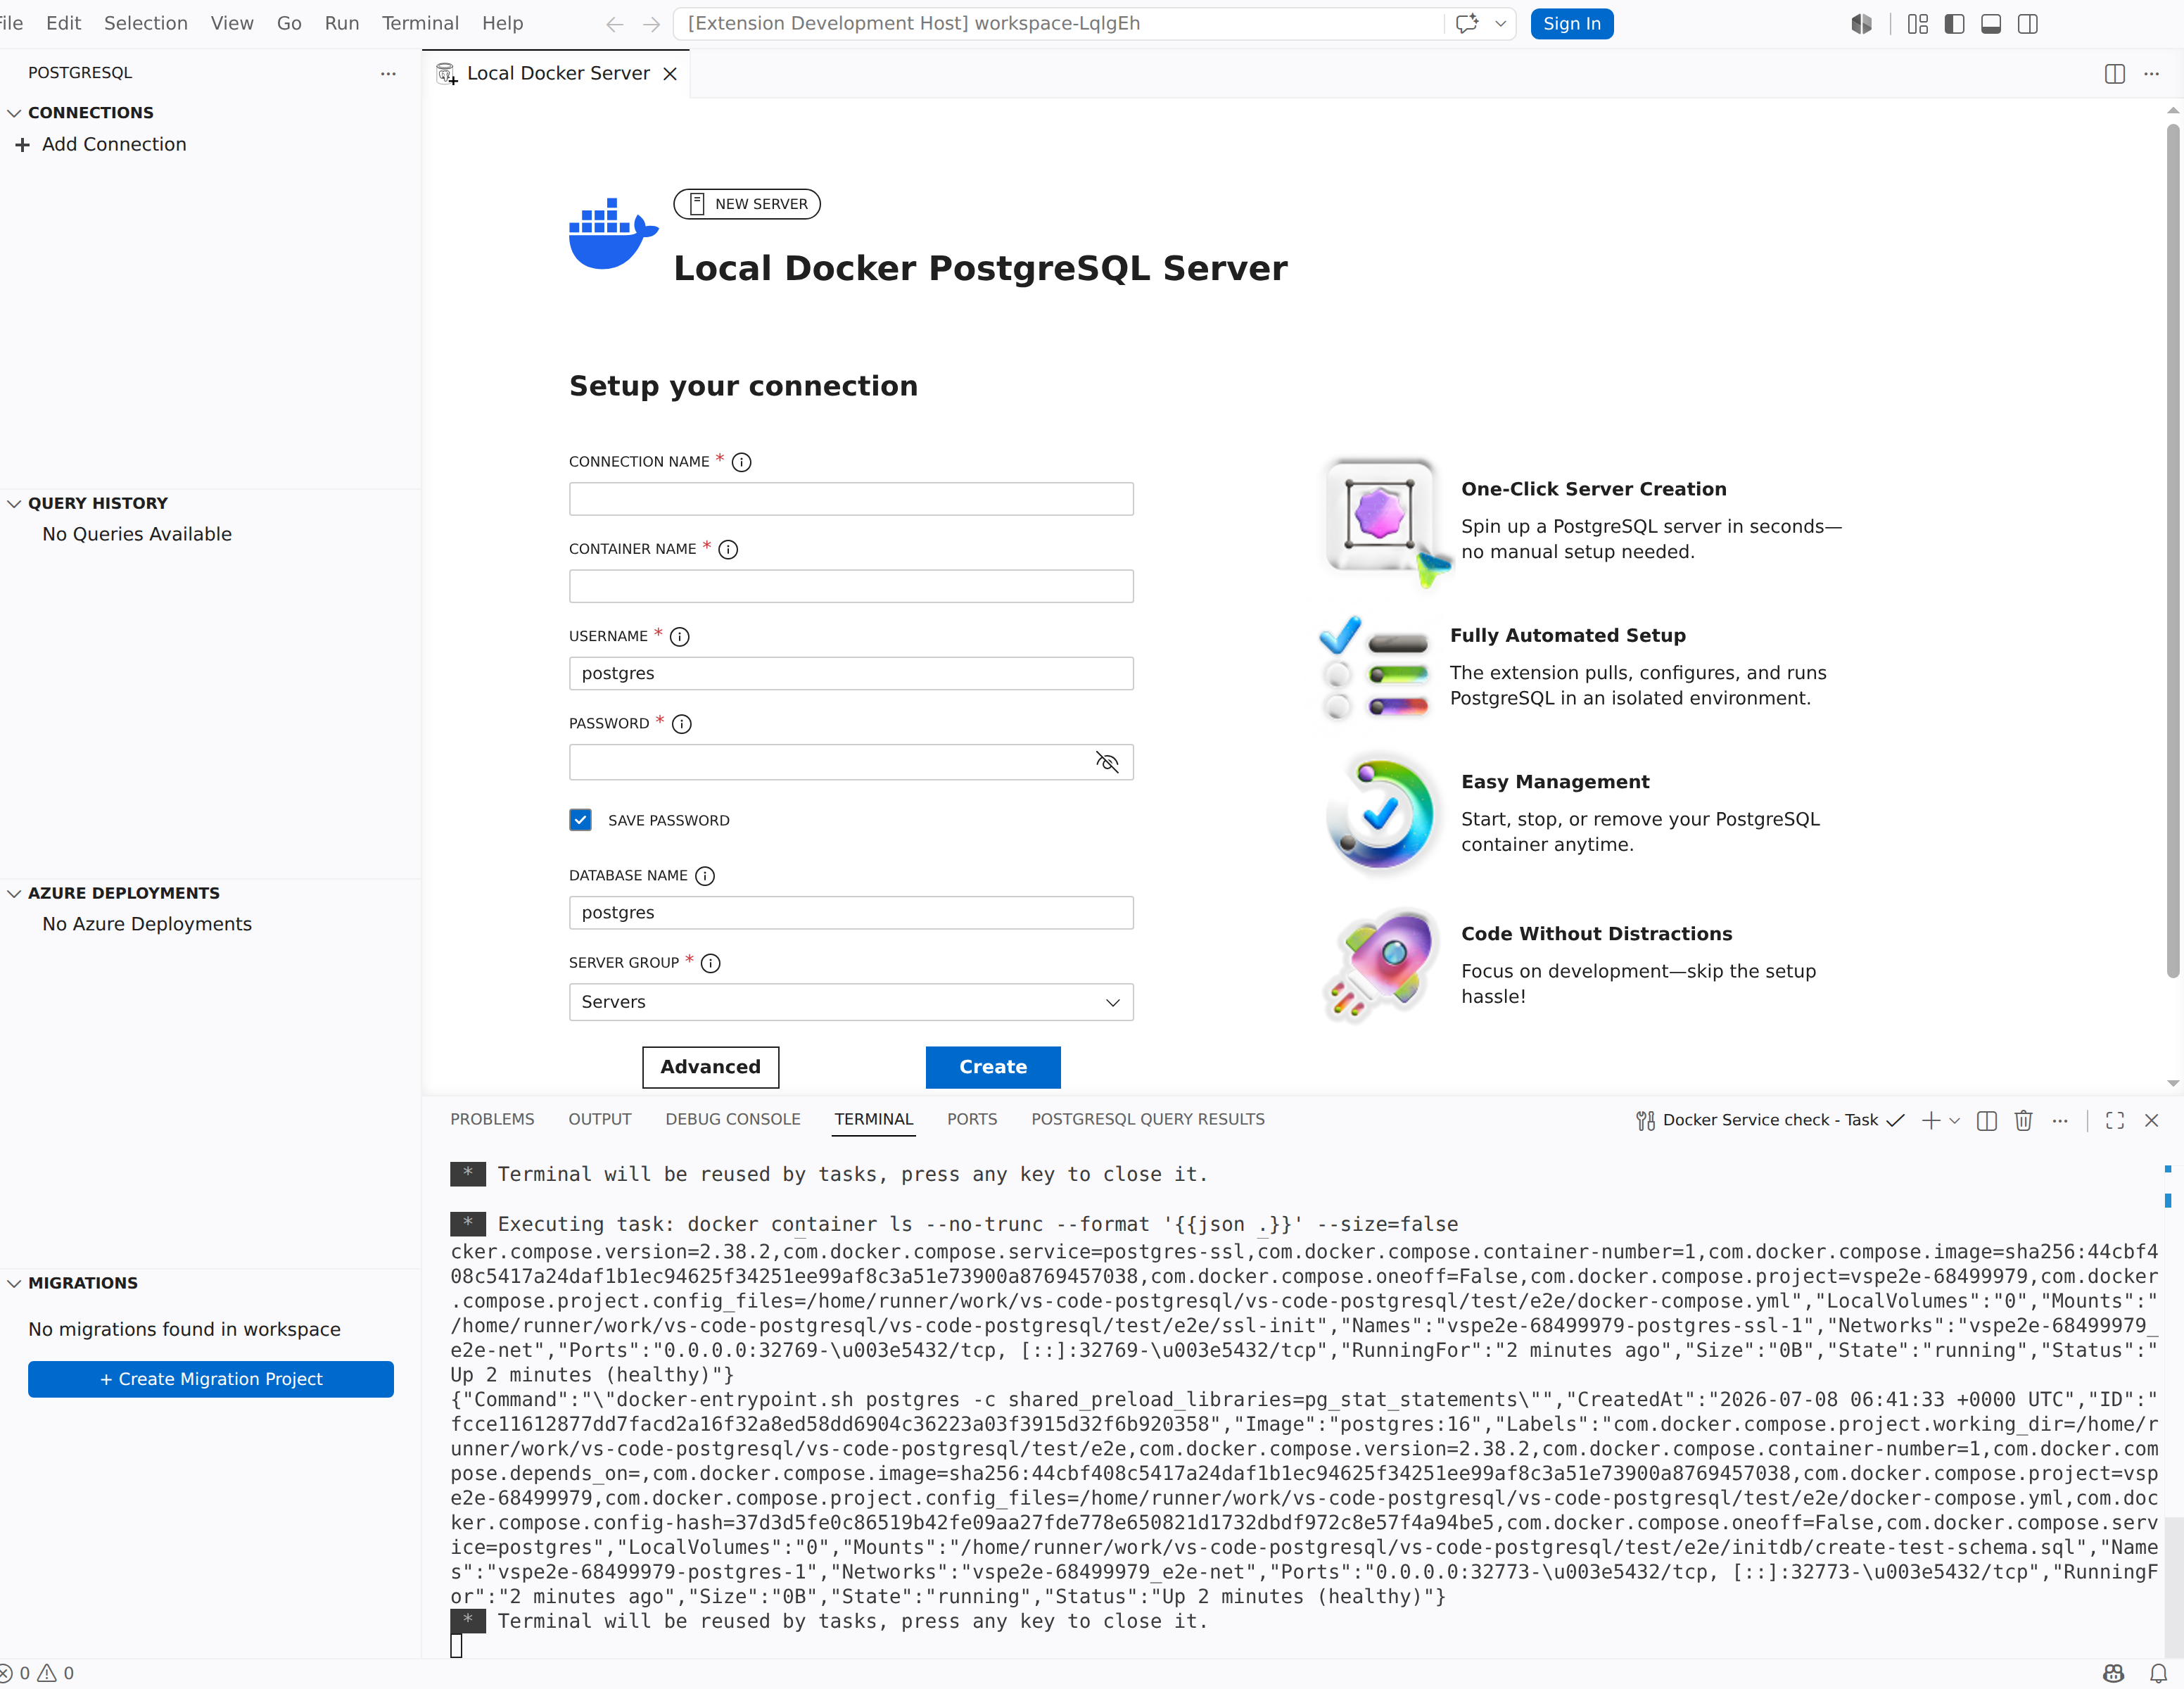This screenshot has width=2184, height=1689.
Task: Click the Sign In button
Action: (1571, 24)
